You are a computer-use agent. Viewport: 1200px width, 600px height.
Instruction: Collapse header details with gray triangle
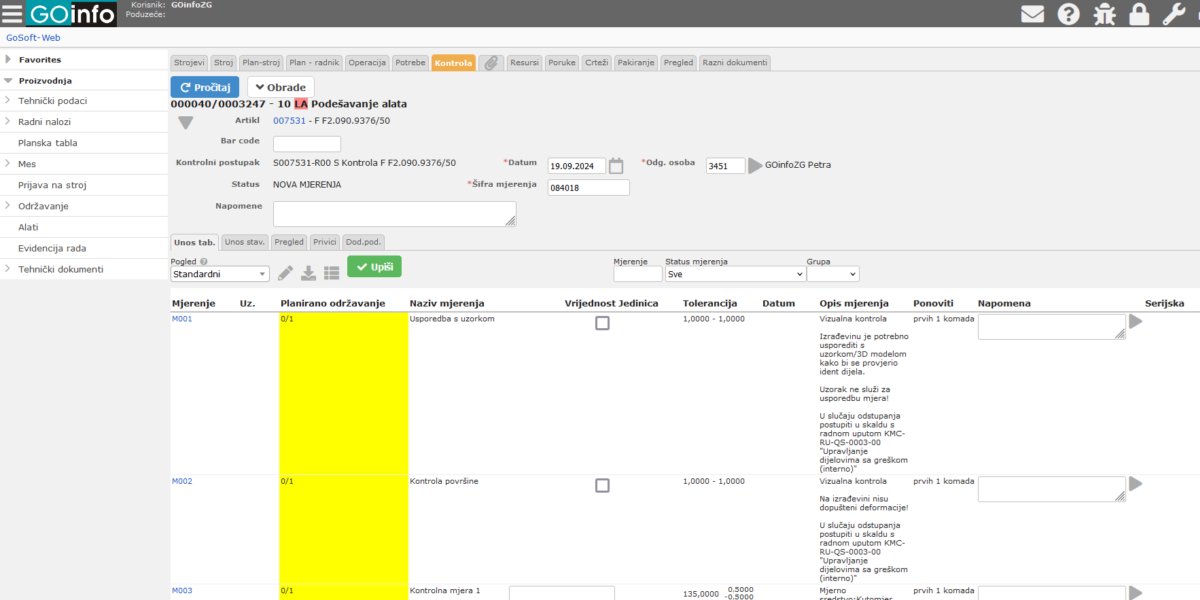185,123
